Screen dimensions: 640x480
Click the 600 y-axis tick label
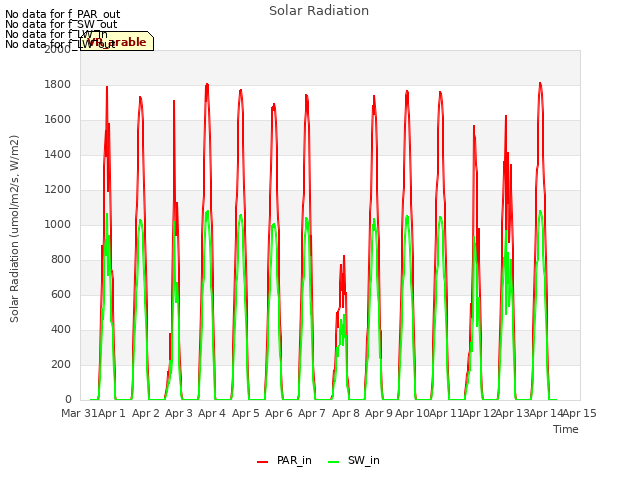pyautogui.click(x=61, y=295)
